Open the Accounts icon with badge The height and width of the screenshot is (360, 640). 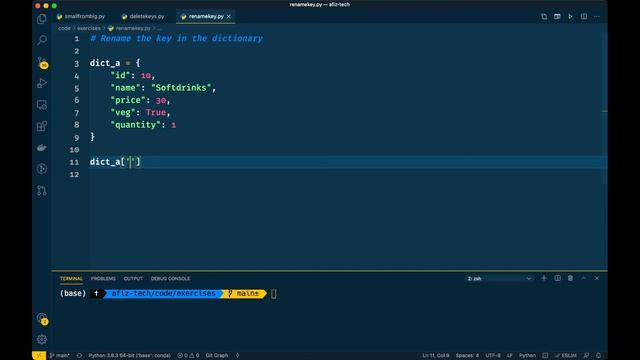42,319
